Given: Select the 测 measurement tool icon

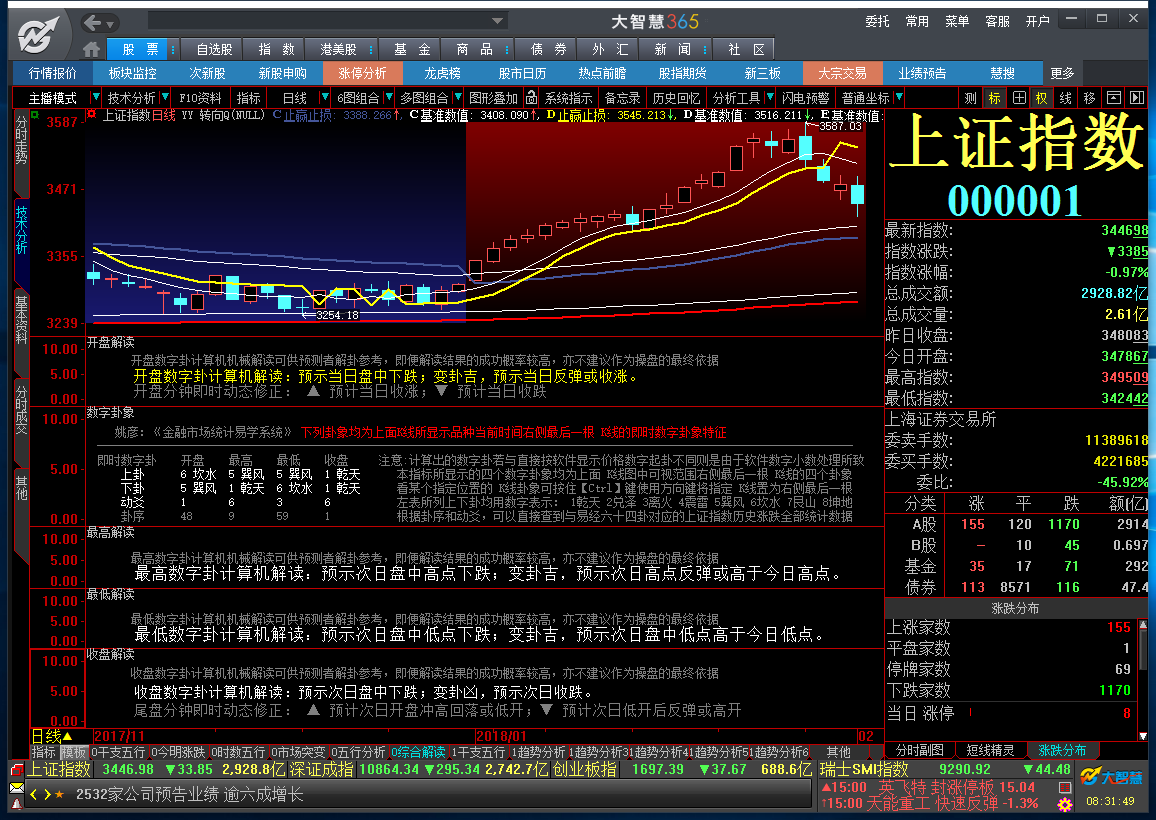Looking at the screenshot, I should (x=971, y=97).
